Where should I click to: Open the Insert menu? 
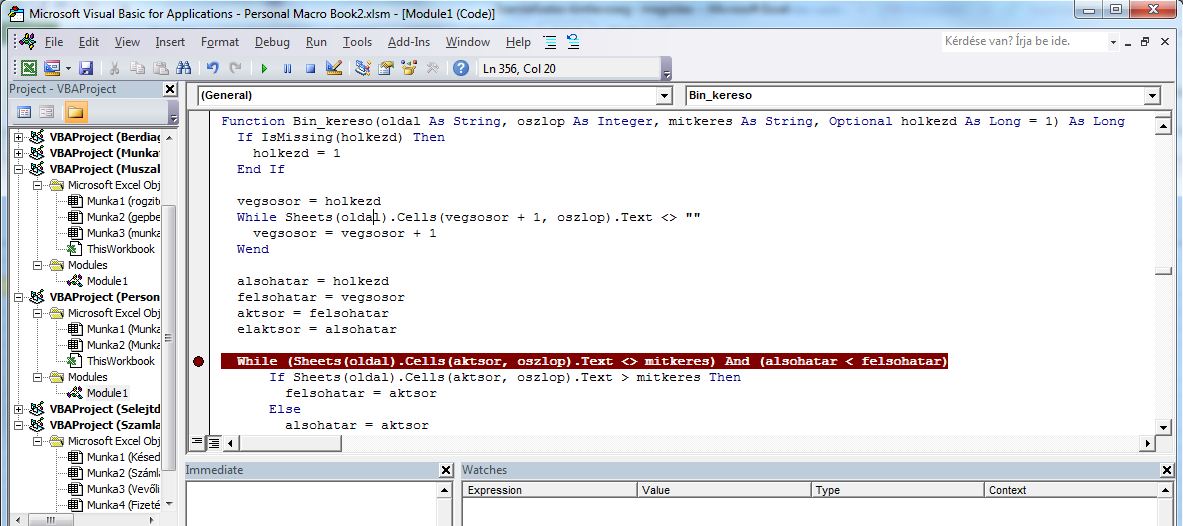click(x=170, y=42)
